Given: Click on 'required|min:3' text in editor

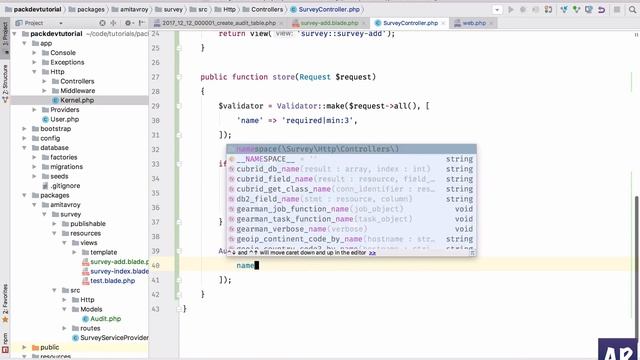Looking at the screenshot, I should click(x=318, y=120).
